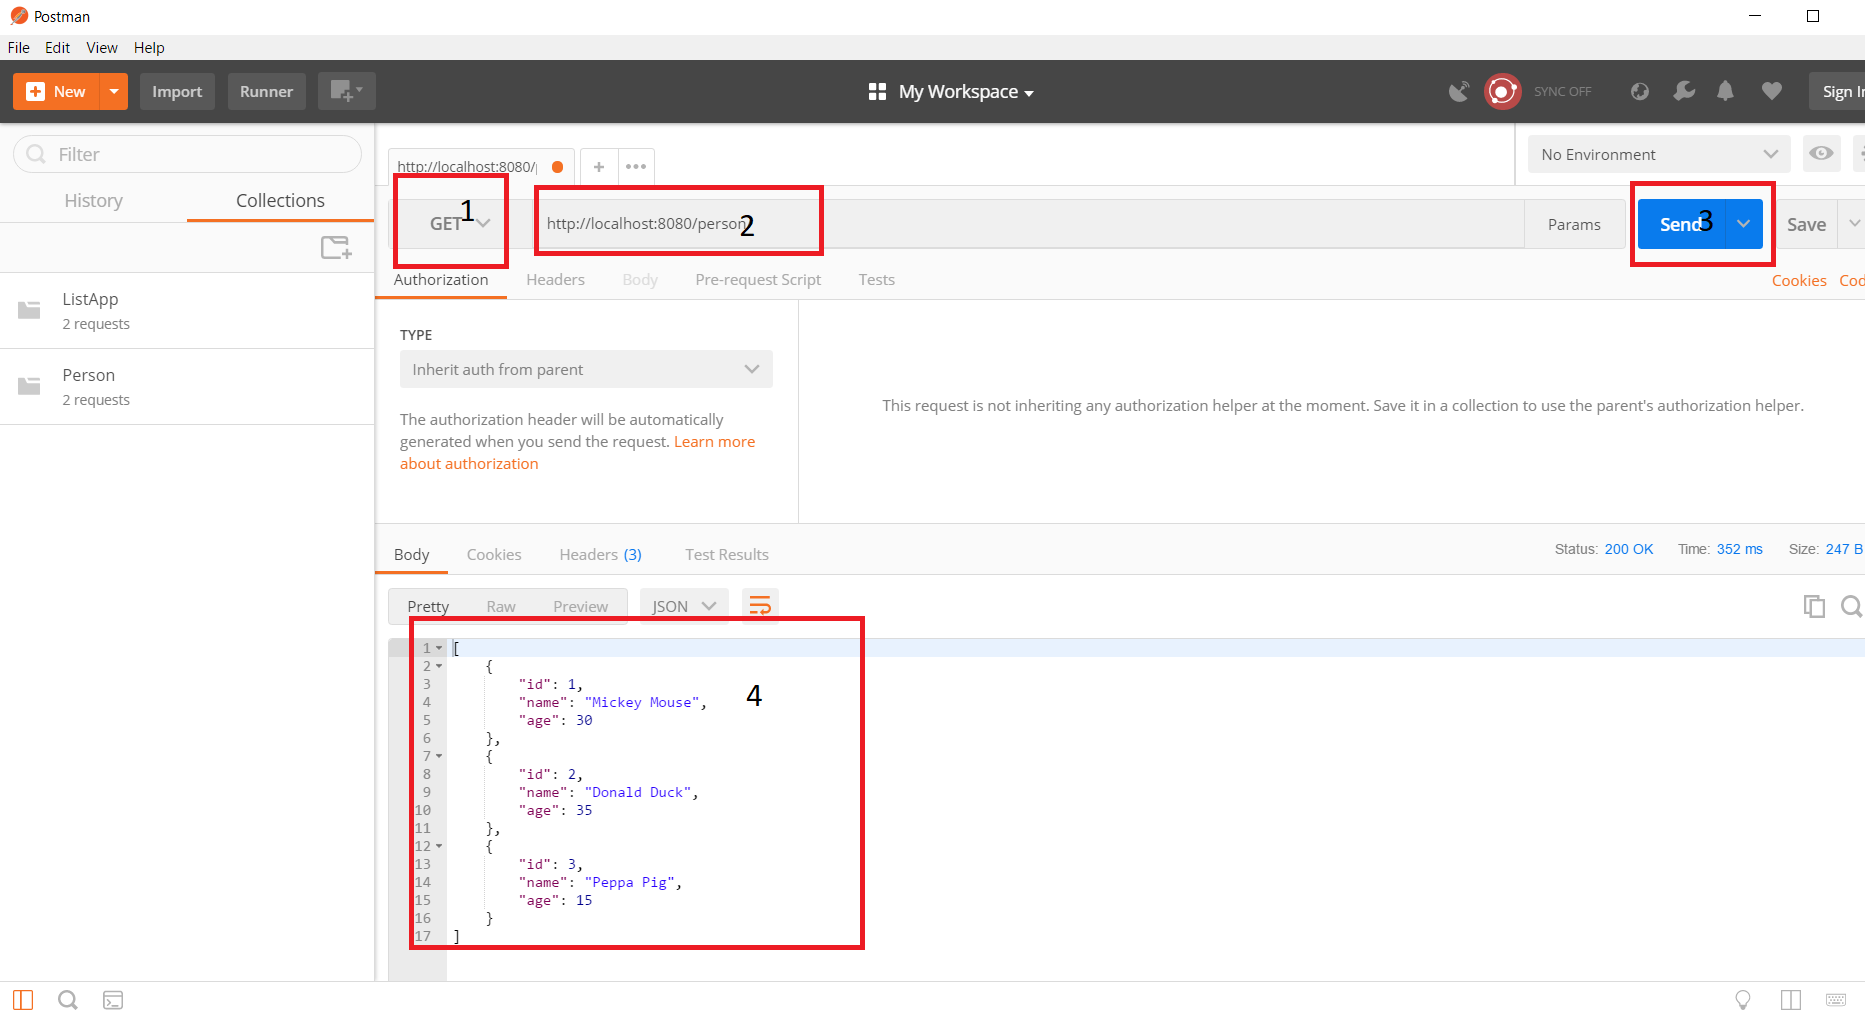Expand the No Environment dropdown

click(x=1658, y=154)
